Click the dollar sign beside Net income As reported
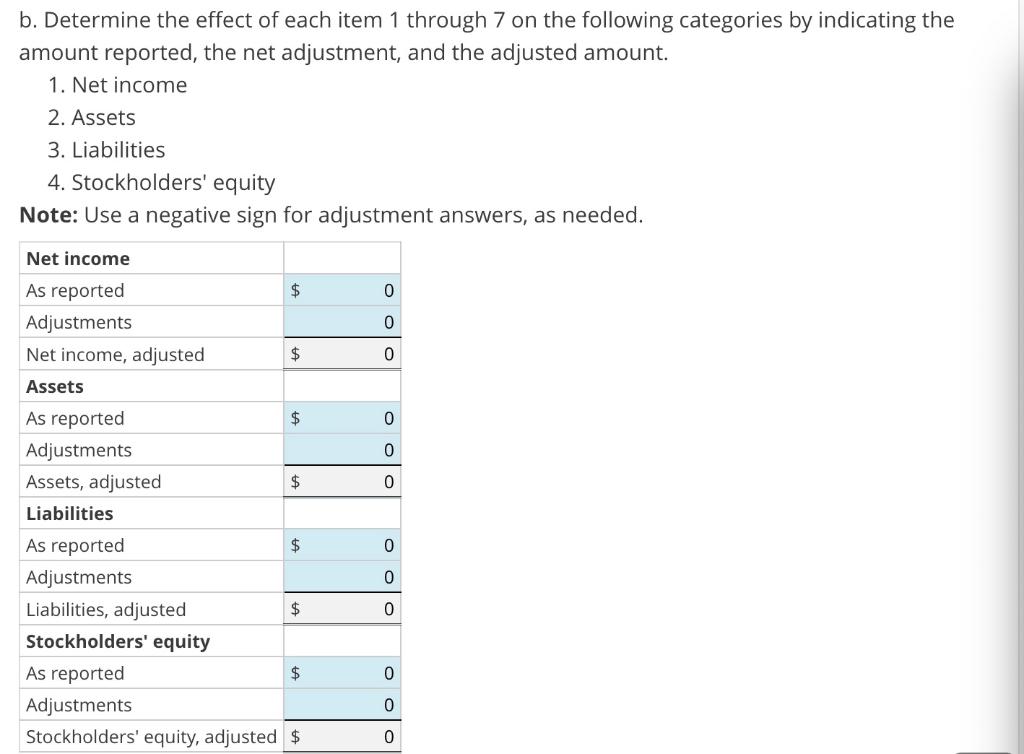 click(x=294, y=290)
